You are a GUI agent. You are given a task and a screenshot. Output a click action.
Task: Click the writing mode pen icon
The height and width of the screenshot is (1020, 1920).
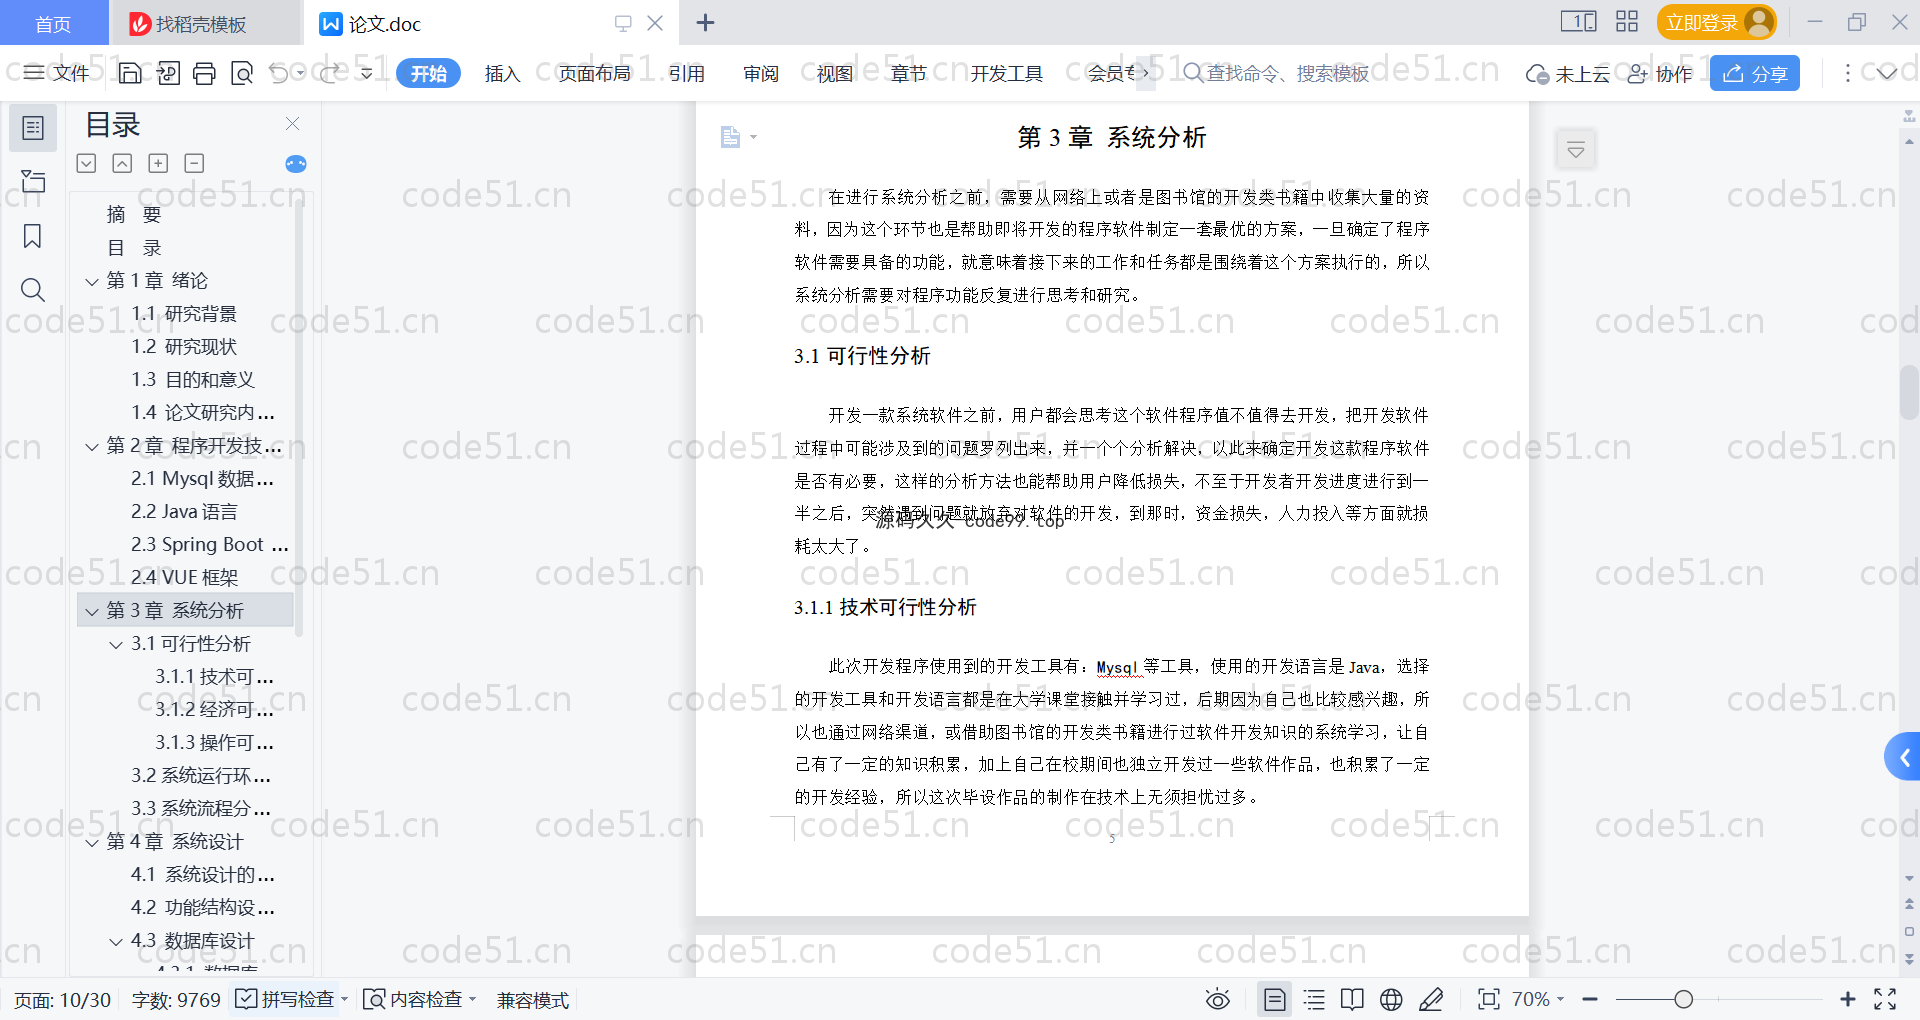[1431, 999]
